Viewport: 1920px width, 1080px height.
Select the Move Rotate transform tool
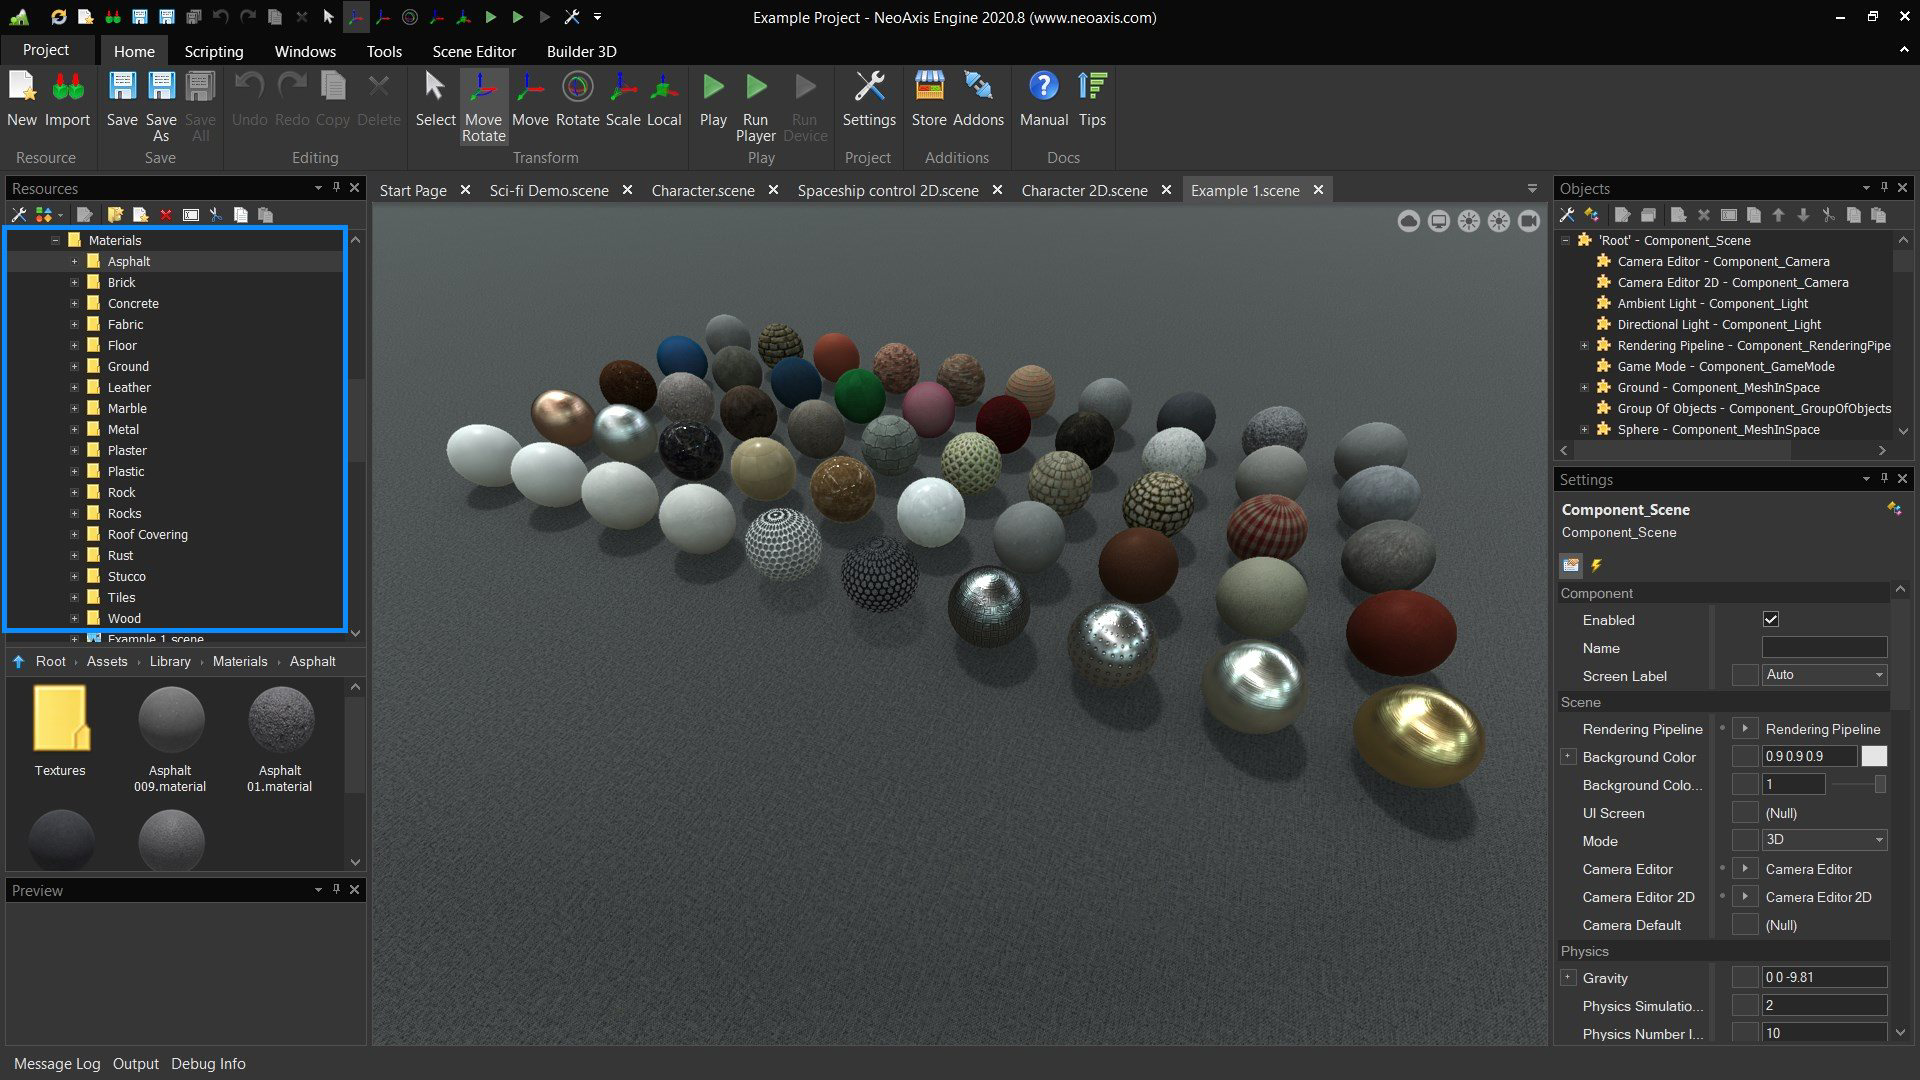[484, 105]
